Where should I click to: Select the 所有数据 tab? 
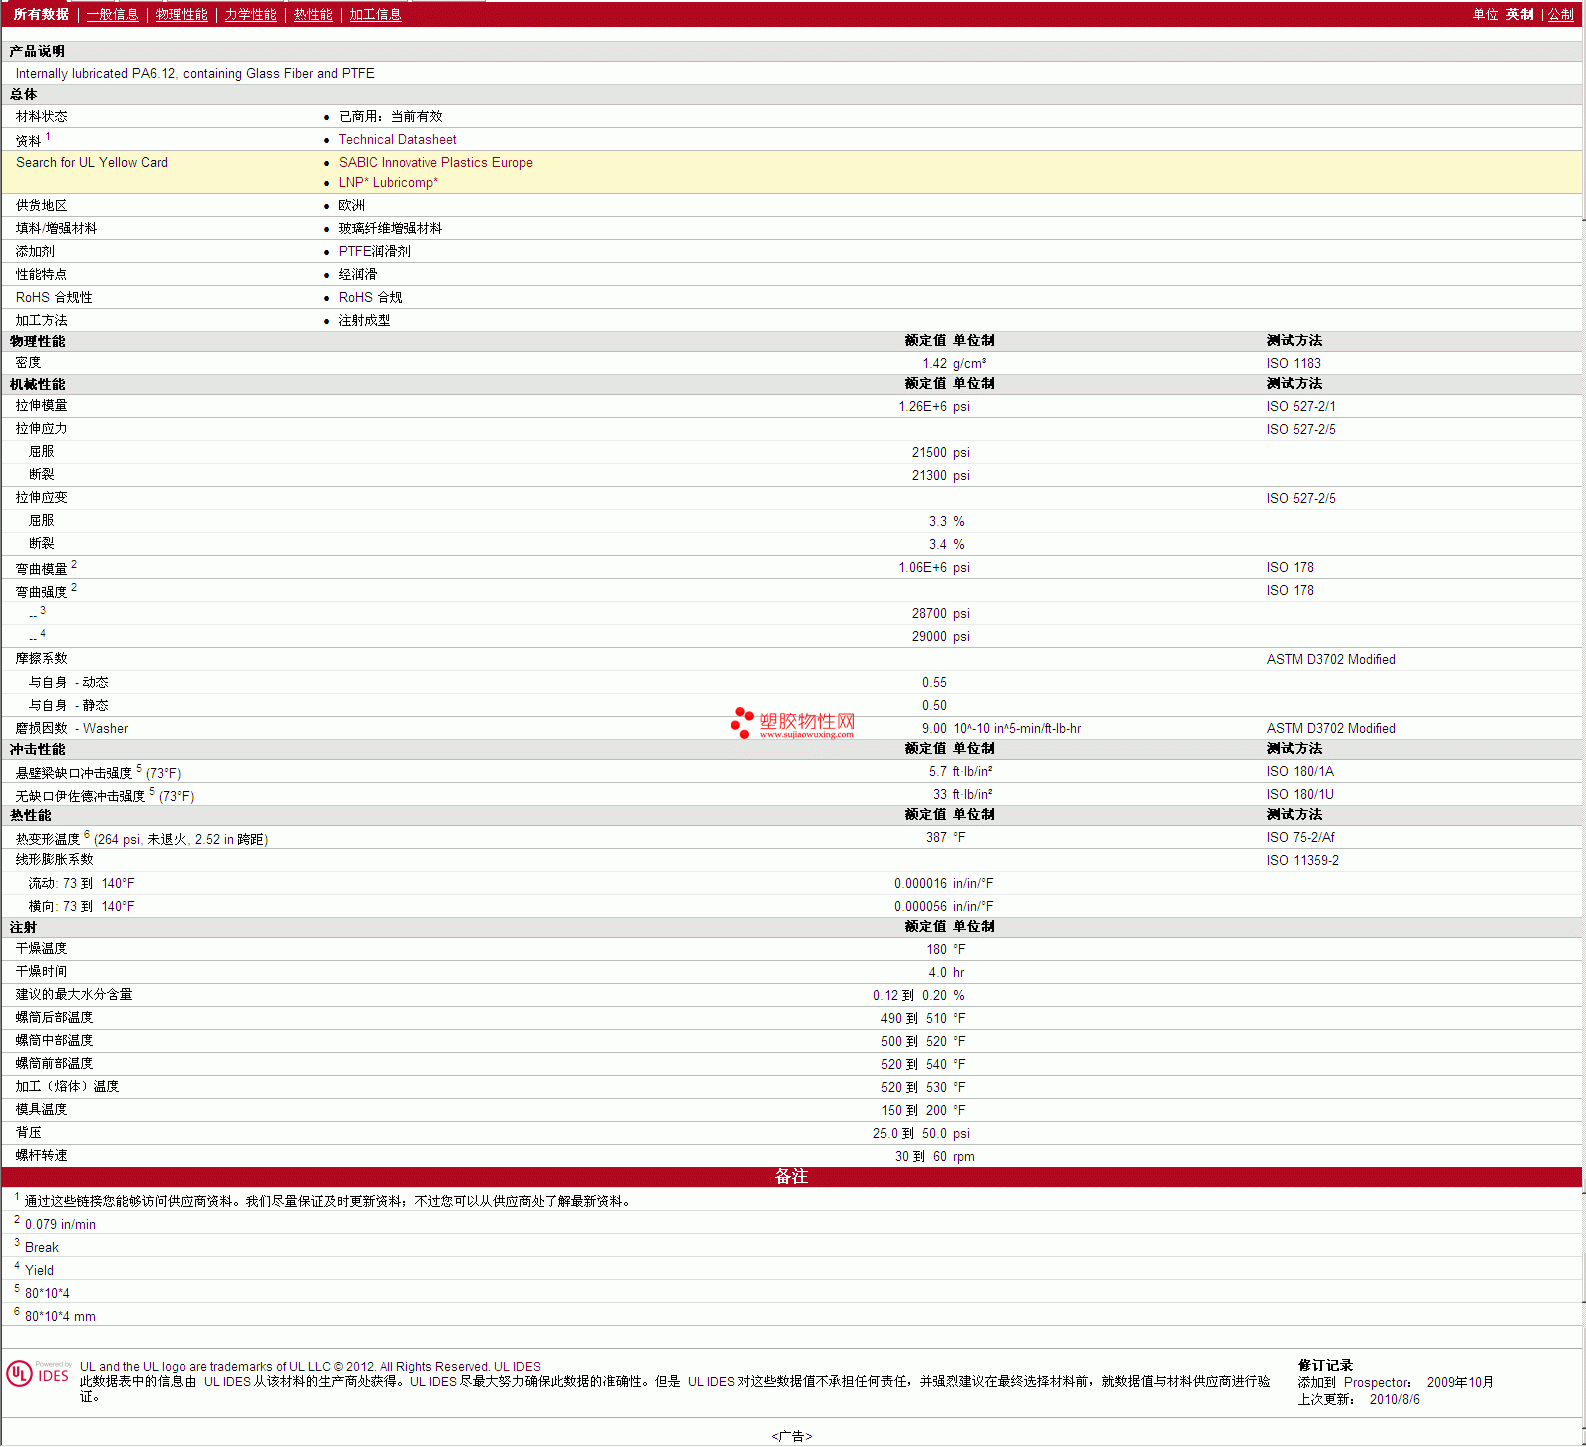(41, 14)
